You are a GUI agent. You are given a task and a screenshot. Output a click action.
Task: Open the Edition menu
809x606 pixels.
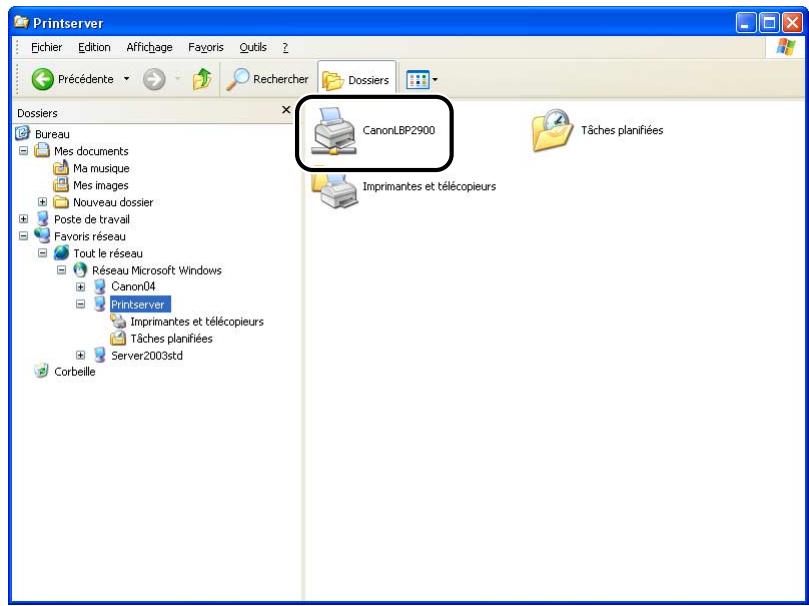pyautogui.click(x=94, y=47)
